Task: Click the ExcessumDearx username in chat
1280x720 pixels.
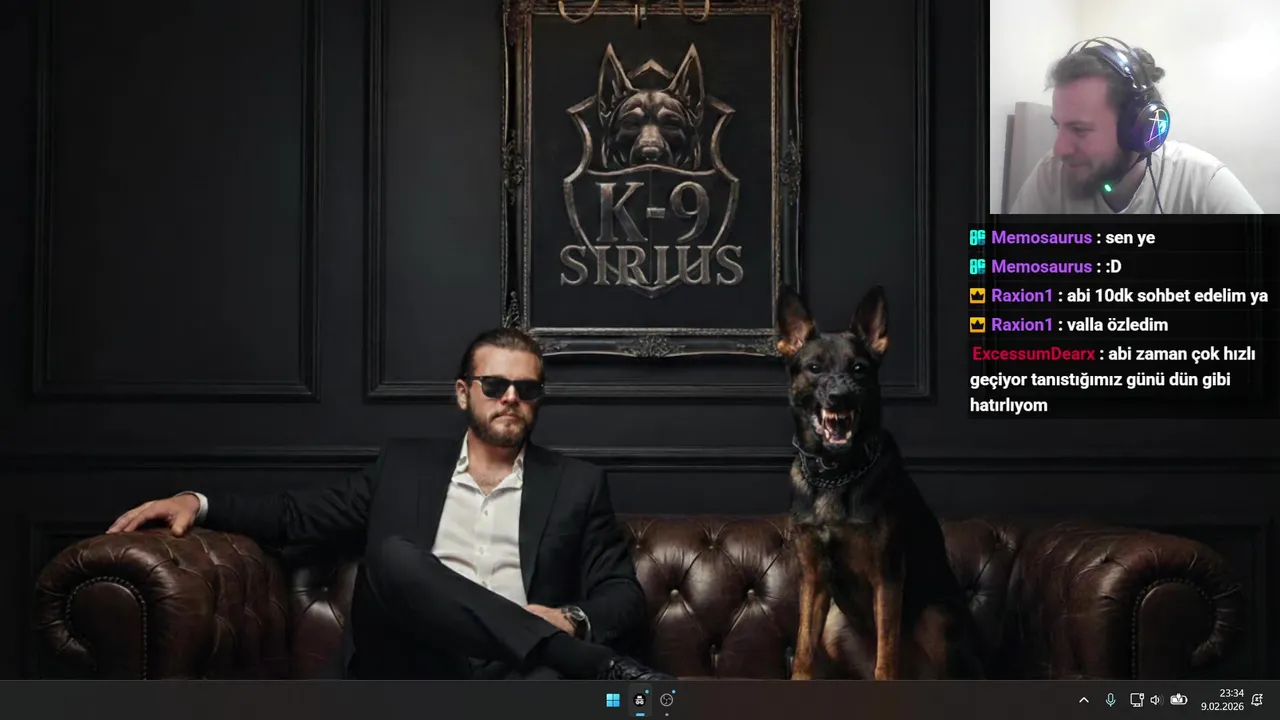Action: pyautogui.click(x=1034, y=354)
